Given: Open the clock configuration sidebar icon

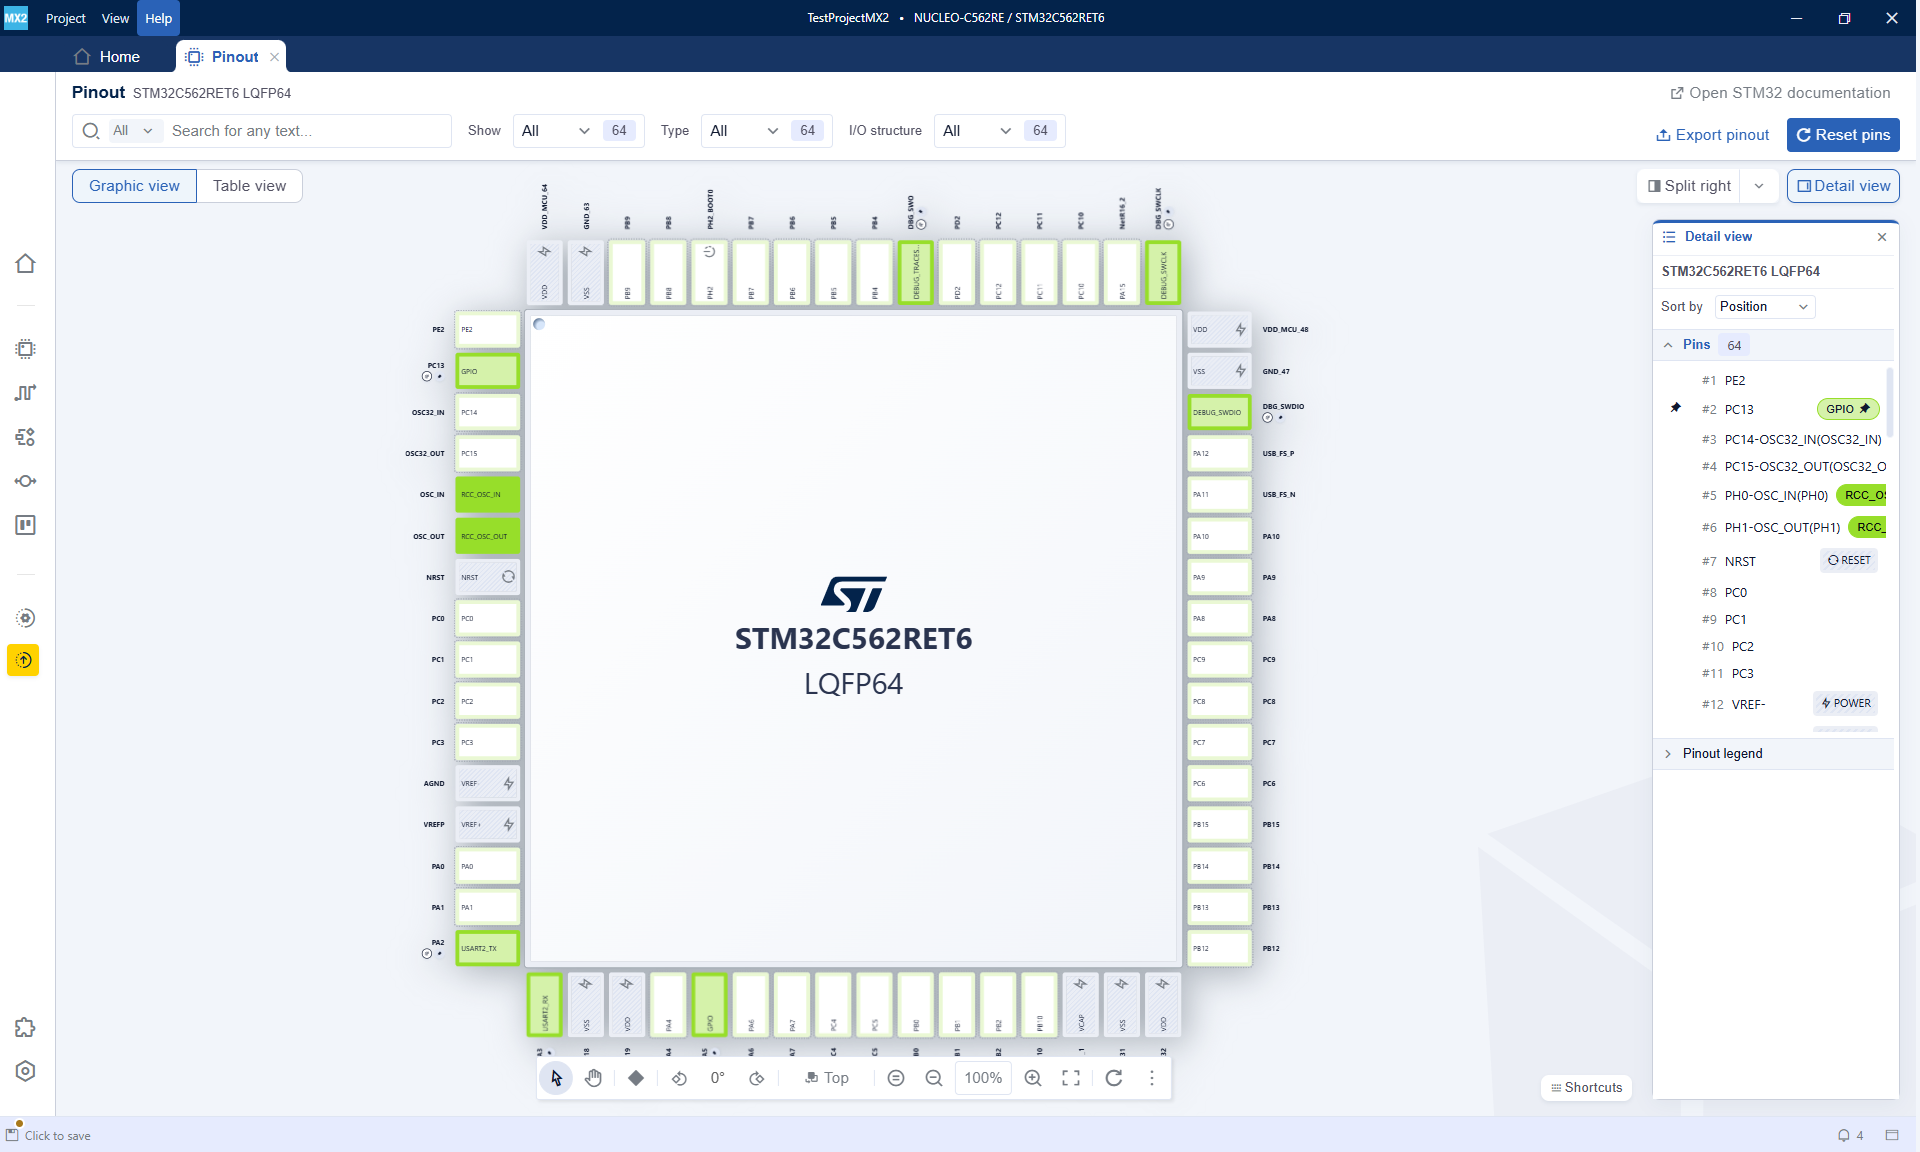Looking at the screenshot, I should pos(25,393).
